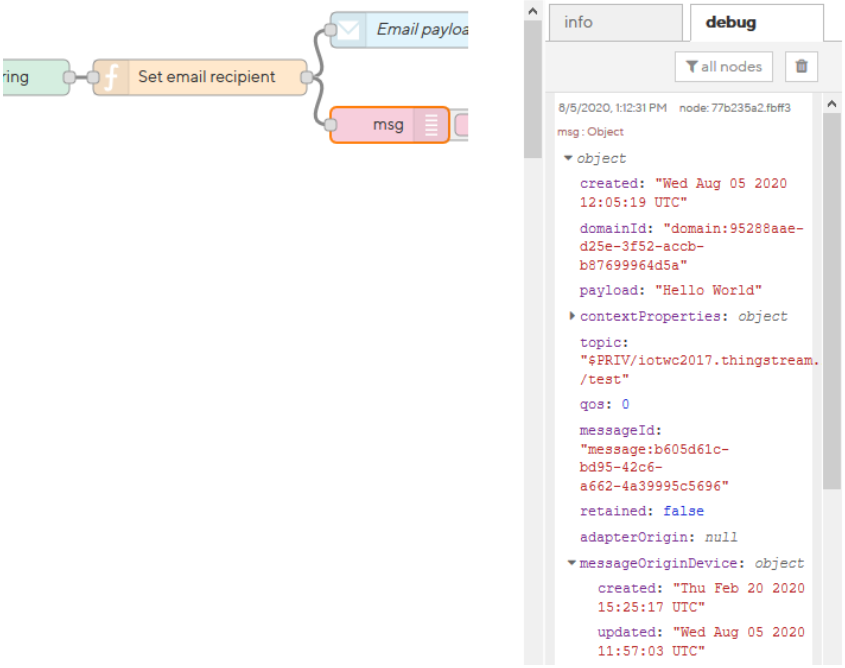Click the "msg : Object" label
The height and width of the screenshot is (668, 845).
tap(590, 132)
